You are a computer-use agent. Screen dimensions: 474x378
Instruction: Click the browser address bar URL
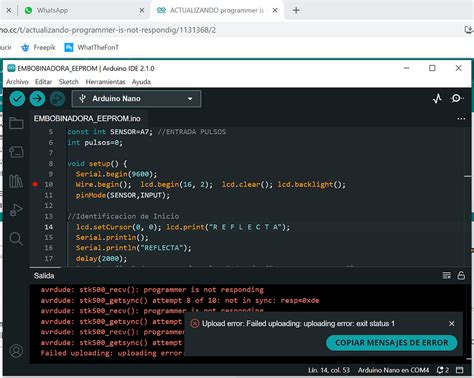click(108, 30)
